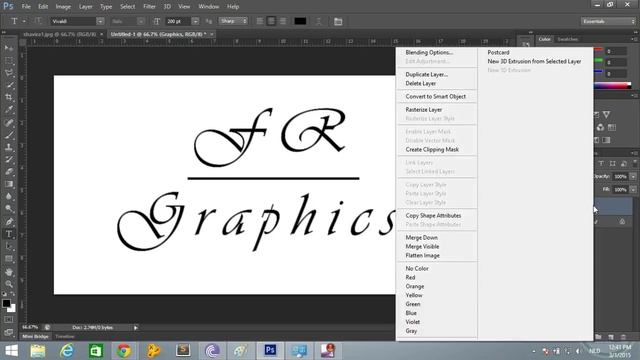The image size is (640, 360).
Task: Select the Zoom tool
Action: point(9,284)
